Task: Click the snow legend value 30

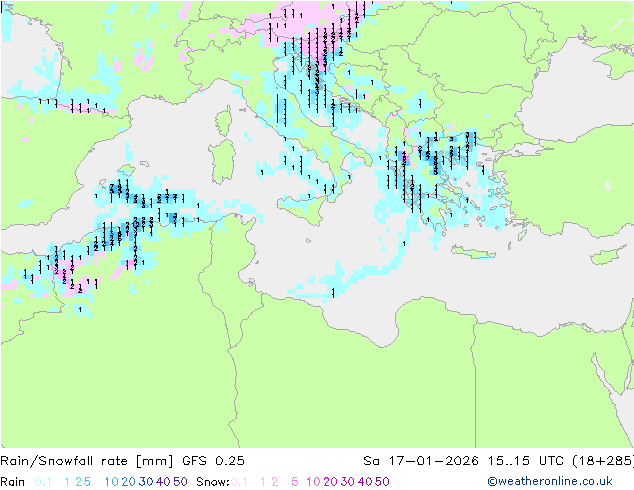Action: point(348,482)
